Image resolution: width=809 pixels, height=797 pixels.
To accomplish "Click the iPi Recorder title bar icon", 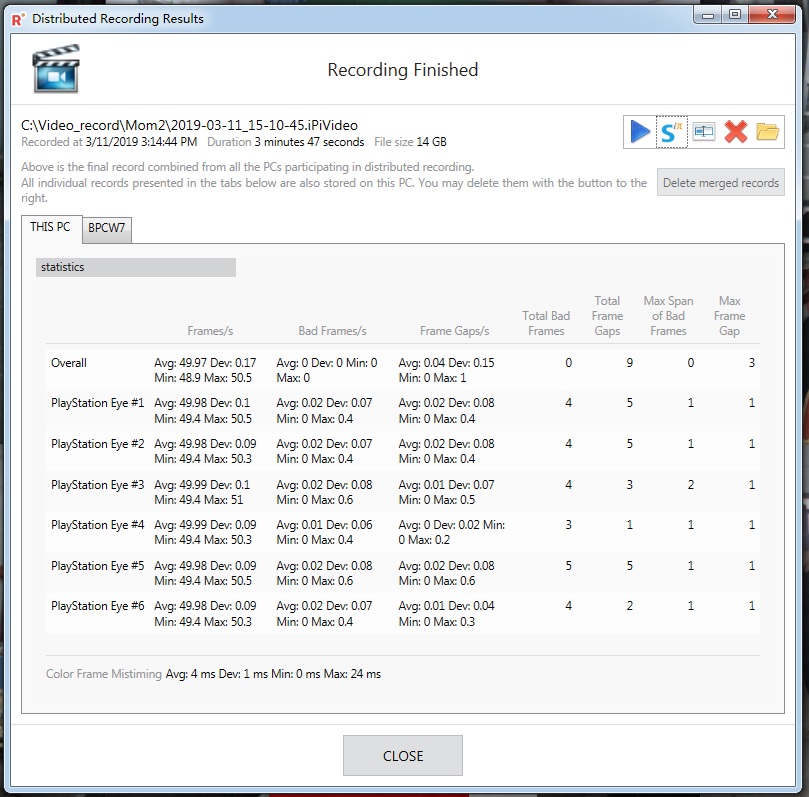I will (18, 19).
